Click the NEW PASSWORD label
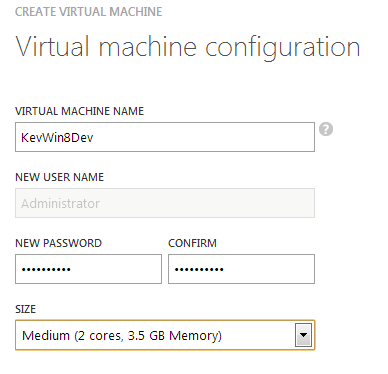 [58, 243]
